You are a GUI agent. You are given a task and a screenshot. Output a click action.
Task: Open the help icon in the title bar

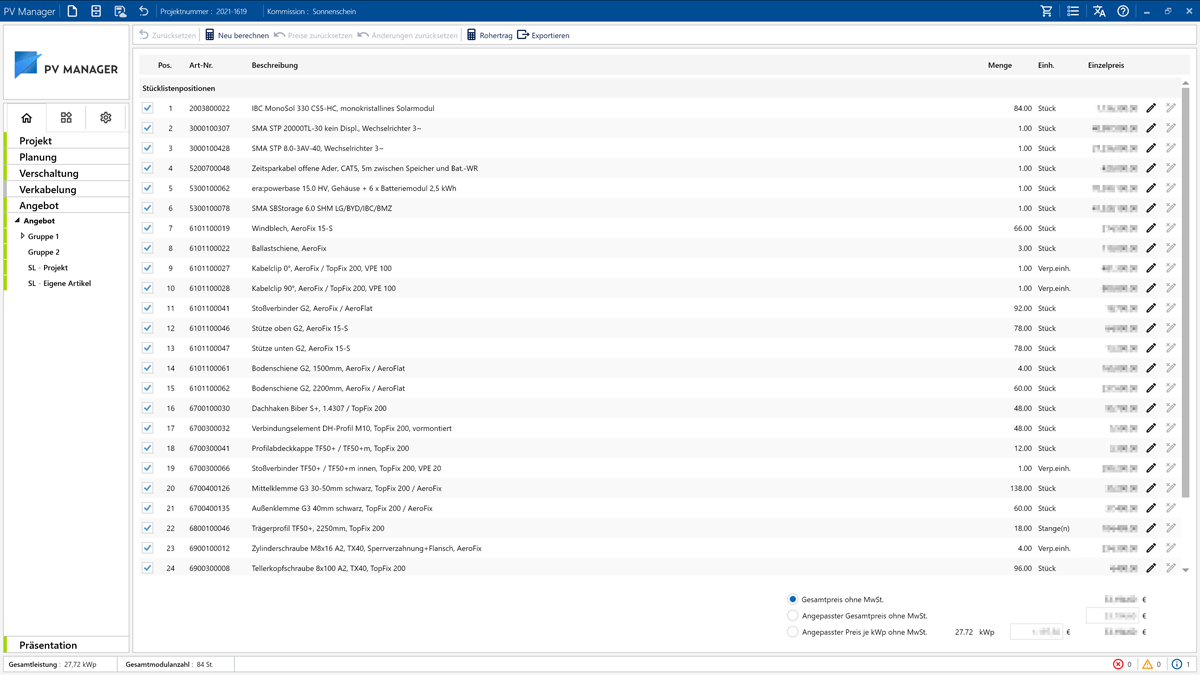[1124, 12]
